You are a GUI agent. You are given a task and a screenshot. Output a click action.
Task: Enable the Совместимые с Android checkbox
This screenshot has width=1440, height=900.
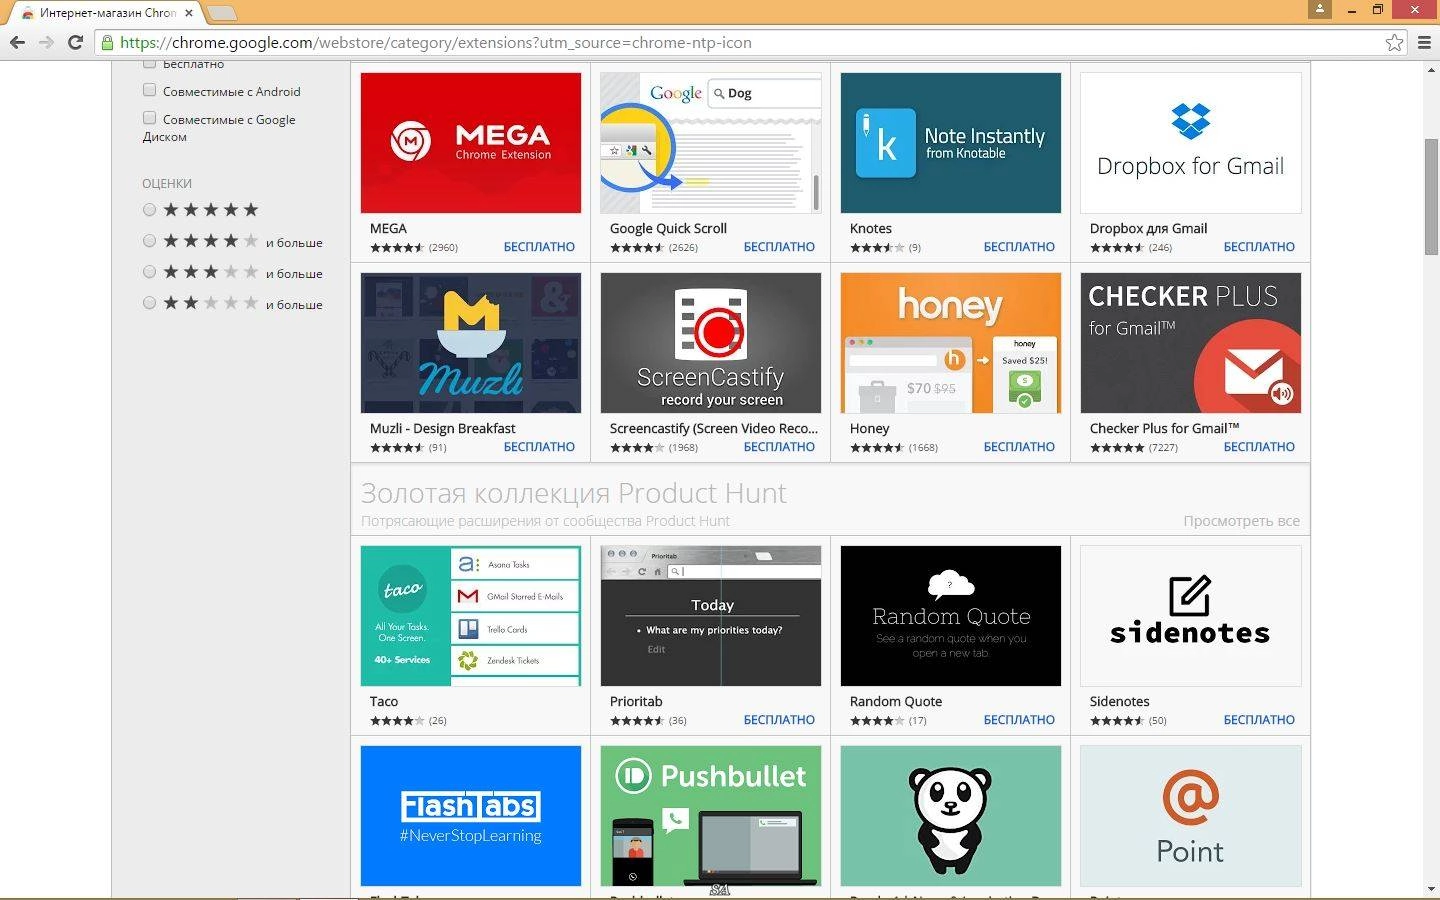point(149,90)
